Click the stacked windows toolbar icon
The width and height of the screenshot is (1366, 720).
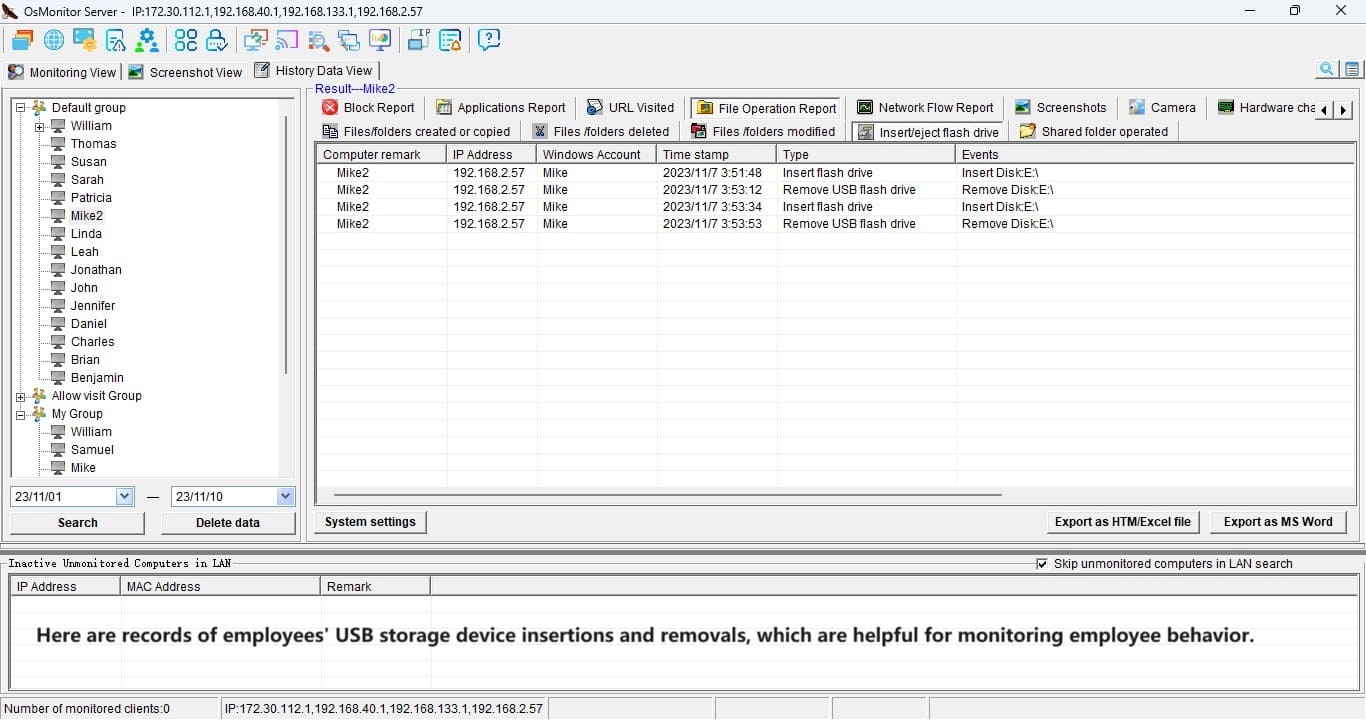pyautogui.click(x=22, y=39)
